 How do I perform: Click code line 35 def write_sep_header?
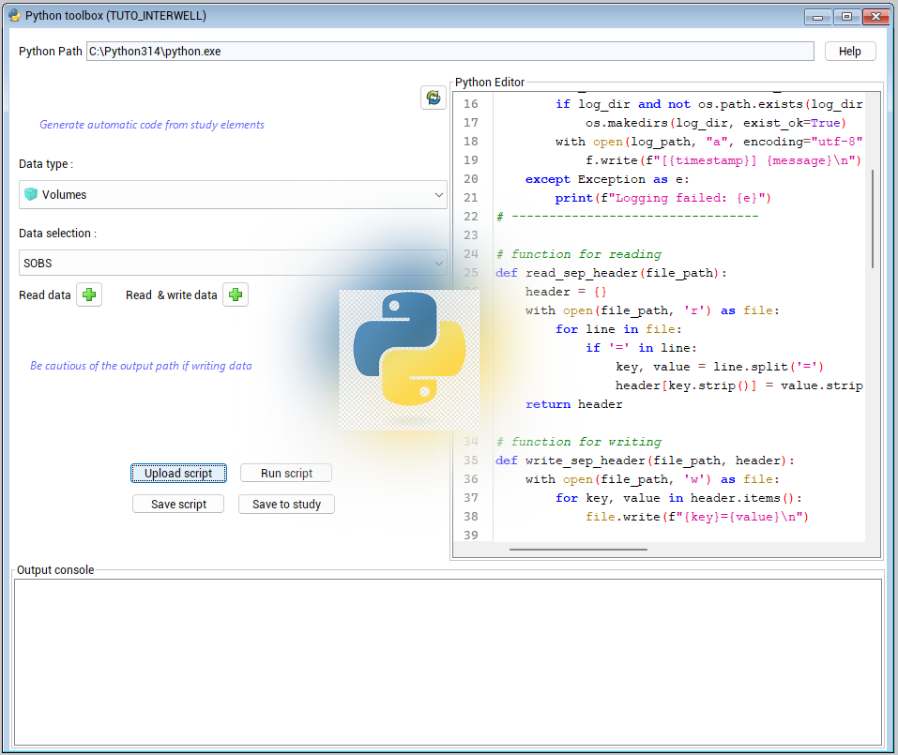point(645,460)
